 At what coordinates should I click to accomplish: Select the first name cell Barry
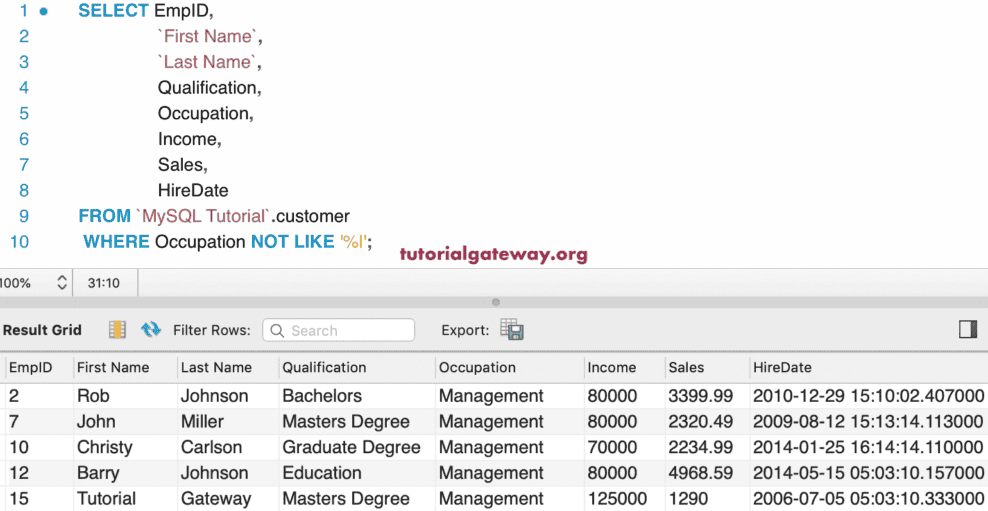(98, 473)
